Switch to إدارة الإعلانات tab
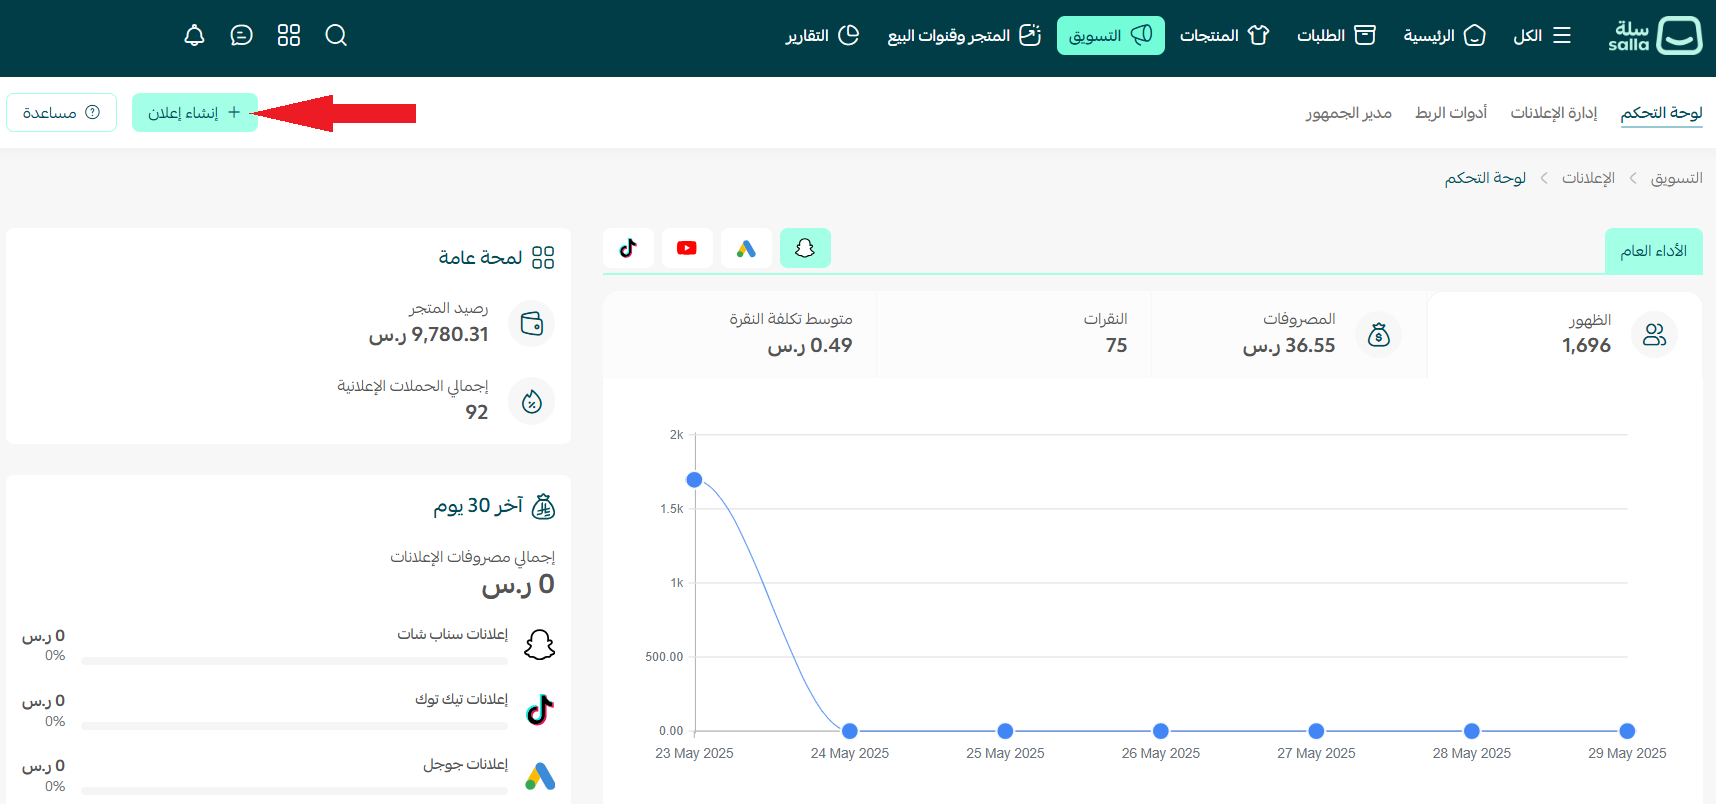This screenshot has height=804, width=1716. (1553, 113)
